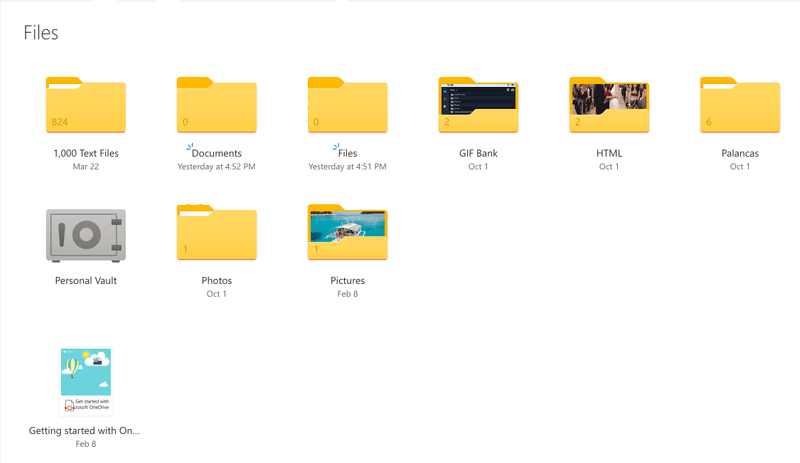Open the Personal Vault safe icon
The width and height of the screenshot is (800, 463).
click(86, 237)
